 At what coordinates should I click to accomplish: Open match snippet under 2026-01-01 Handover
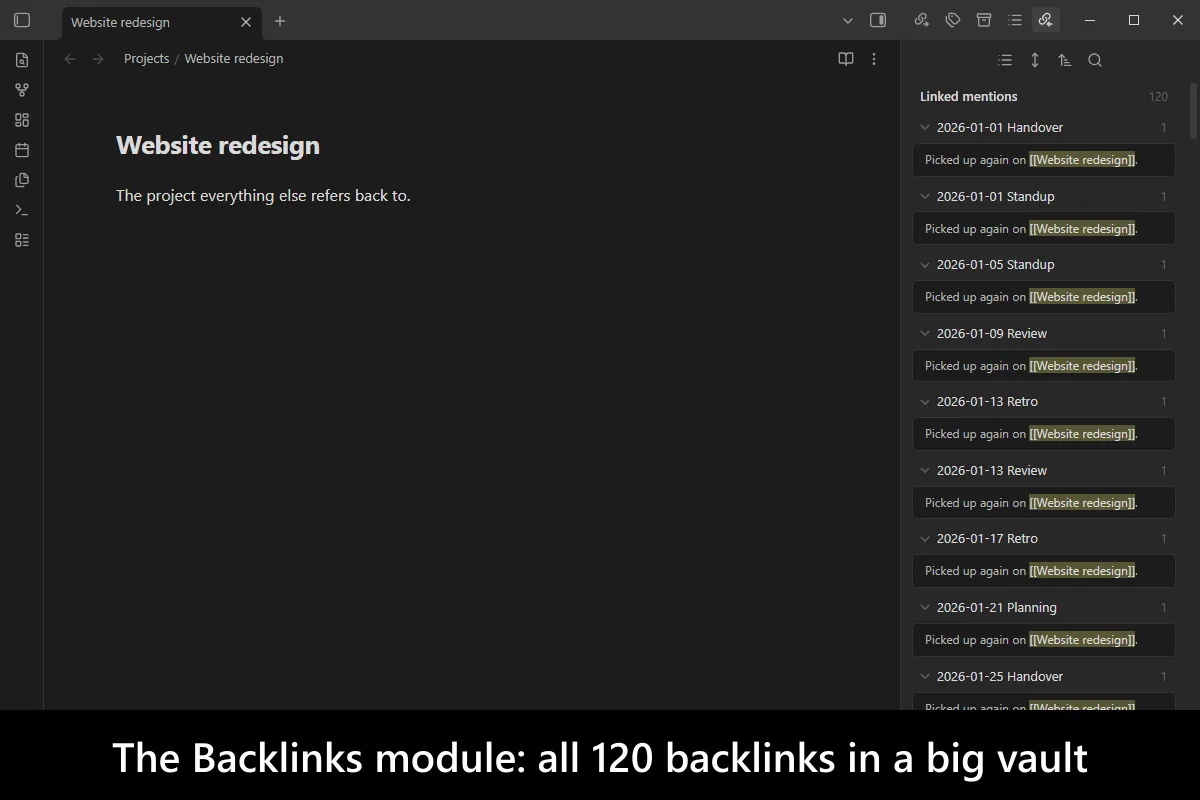(1044, 160)
